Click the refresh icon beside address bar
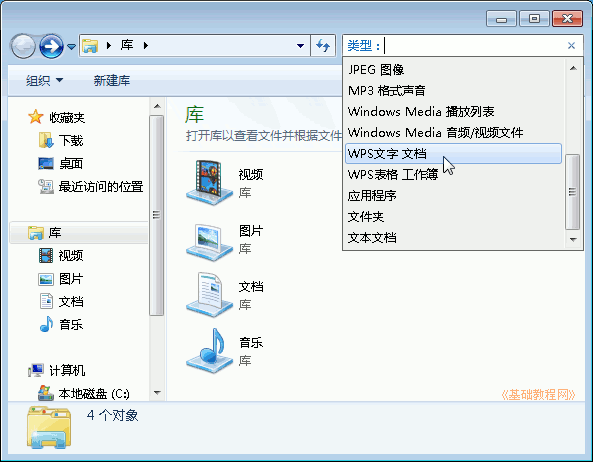593x462 pixels. 323,46
